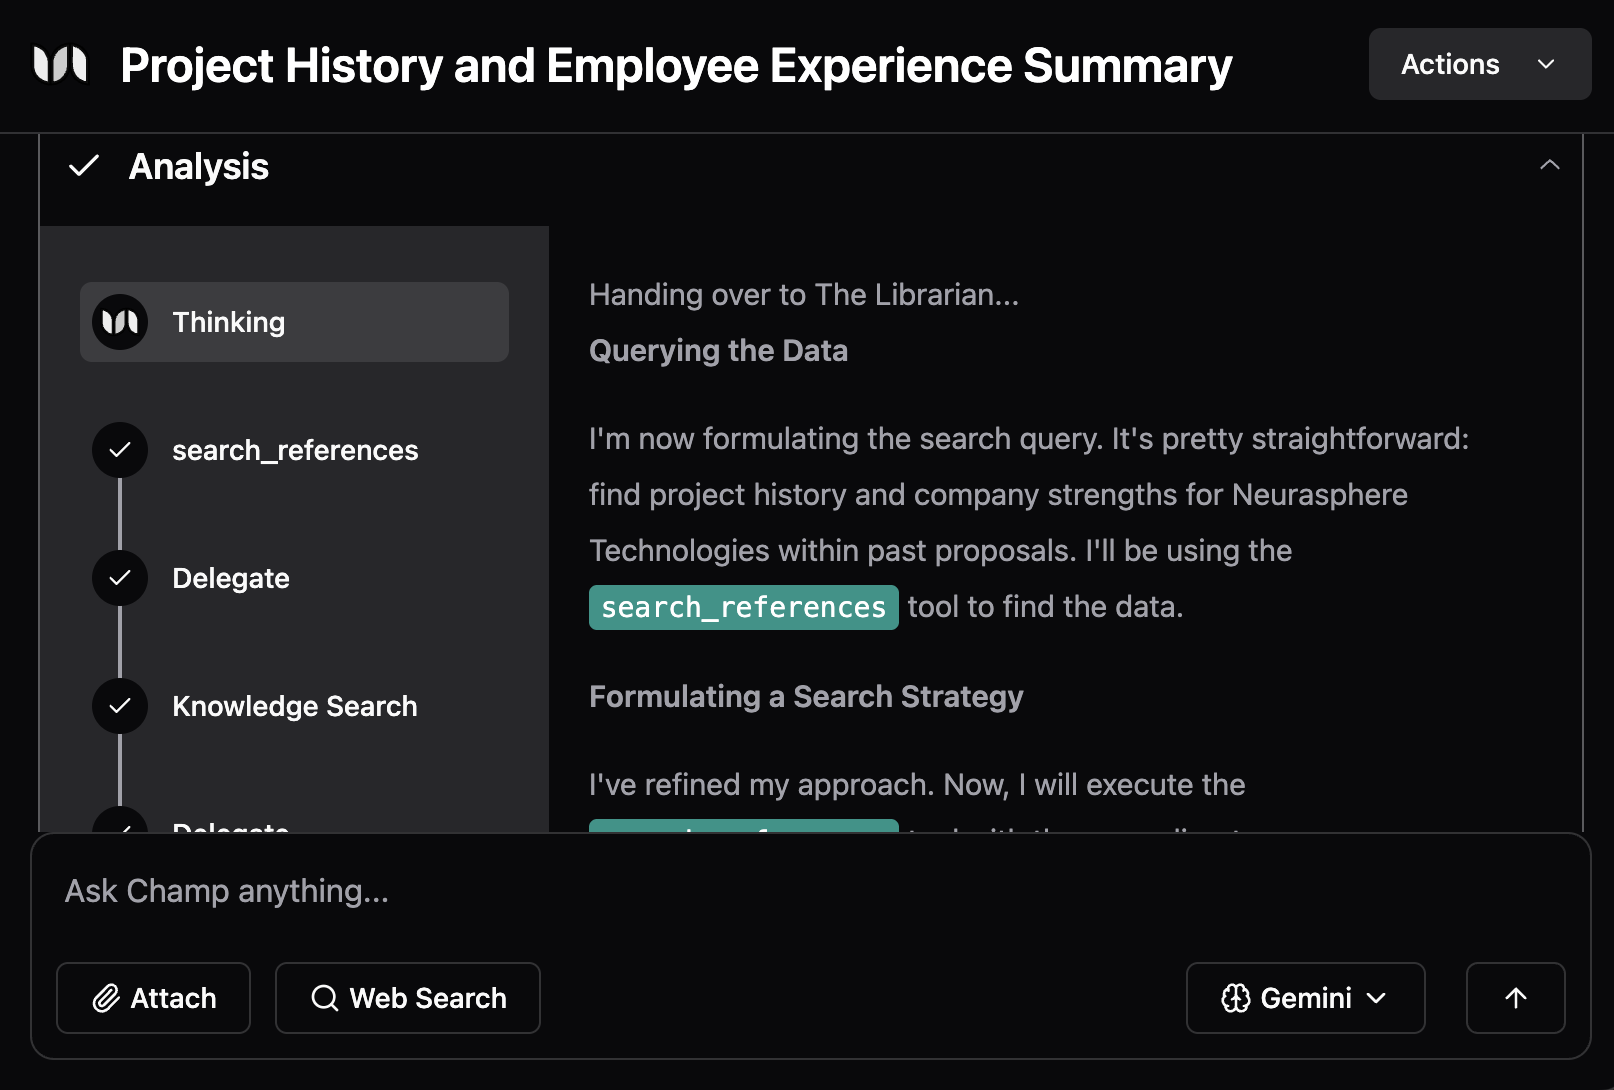1614x1090 pixels.
Task: Collapse the Analysis section chevron
Action: pyautogui.click(x=1549, y=166)
